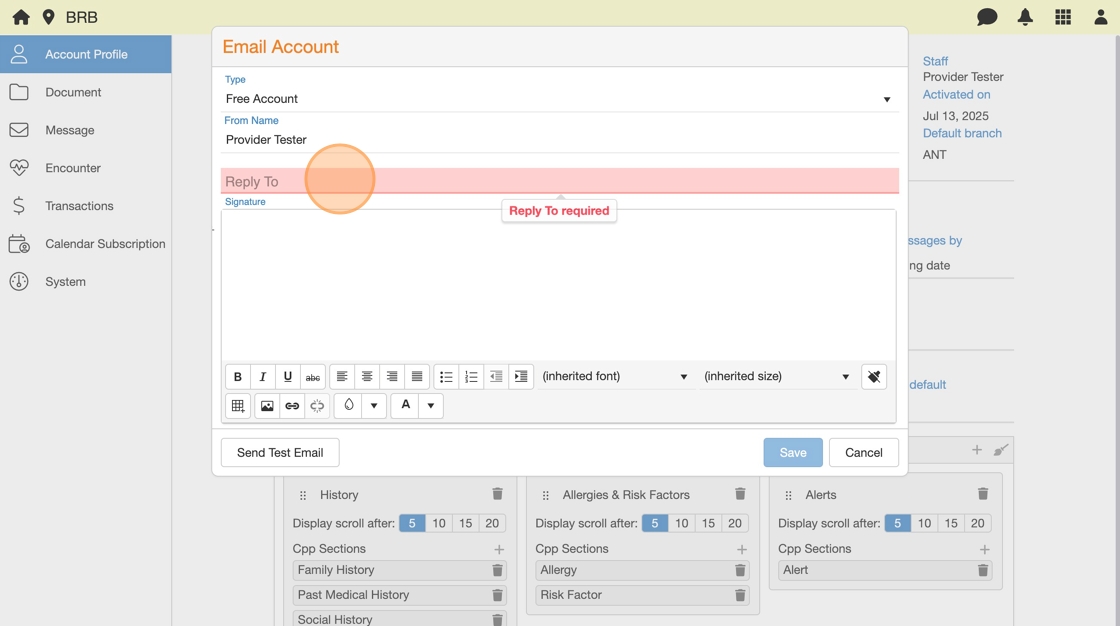Toggle bold formatting in signature editor
Image resolution: width=1120 pixels, height=626 pixels.
click(x=238, y=377)
